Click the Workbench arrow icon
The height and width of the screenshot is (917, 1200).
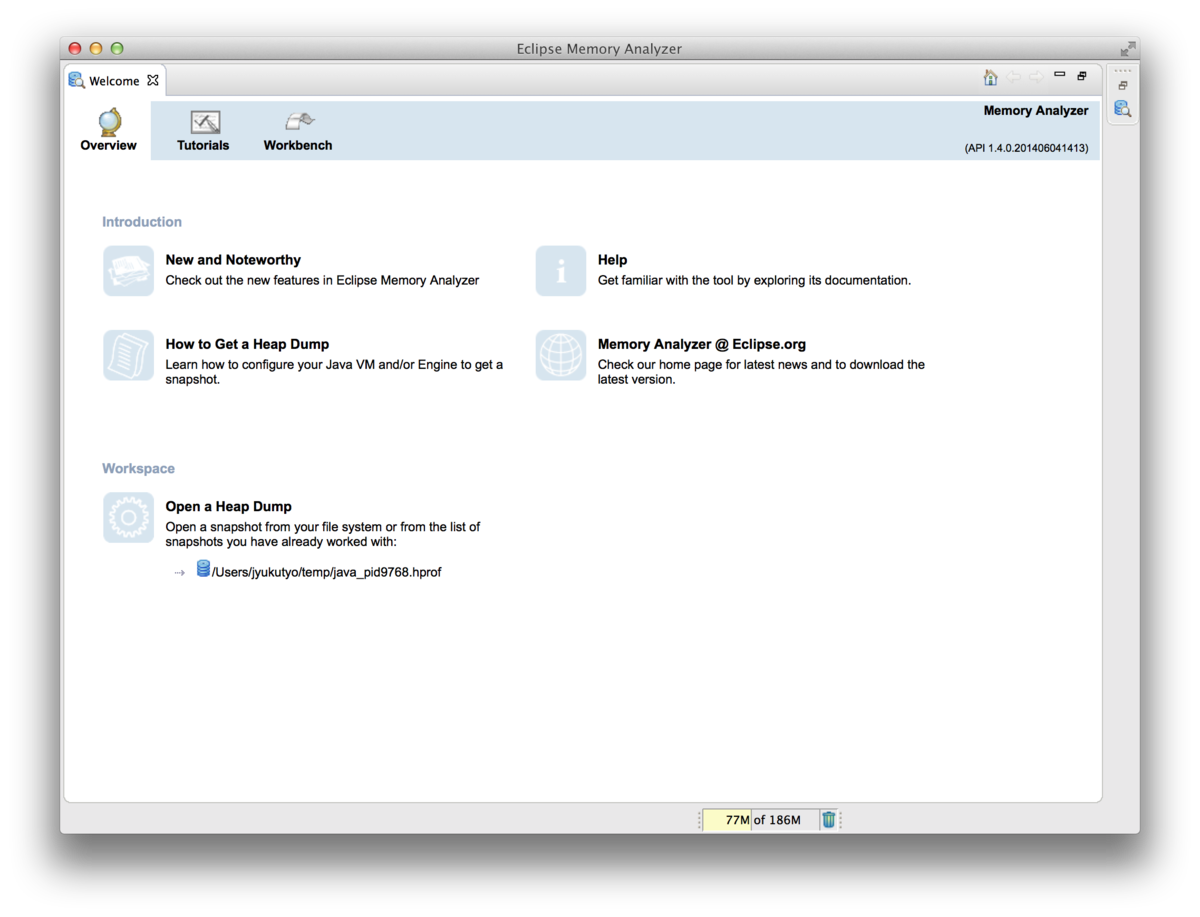[297, 119]
